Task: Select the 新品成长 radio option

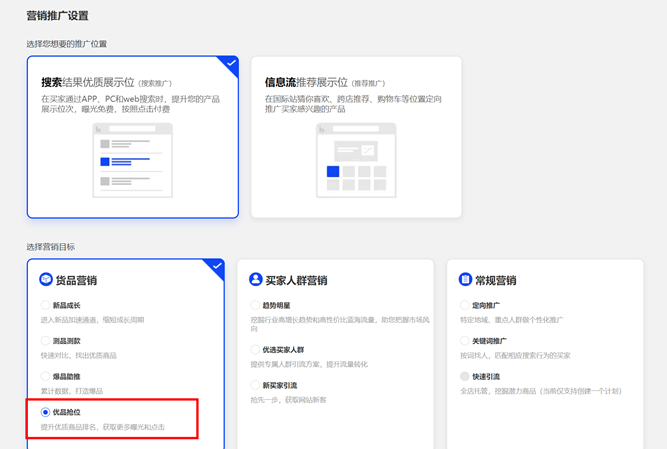Action: coord(46,306)
